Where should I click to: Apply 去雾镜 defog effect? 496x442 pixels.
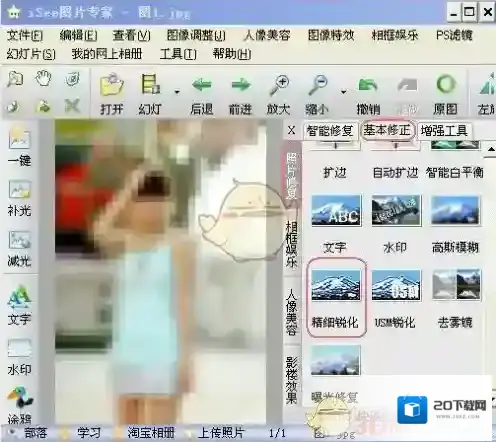coord(456,285)
